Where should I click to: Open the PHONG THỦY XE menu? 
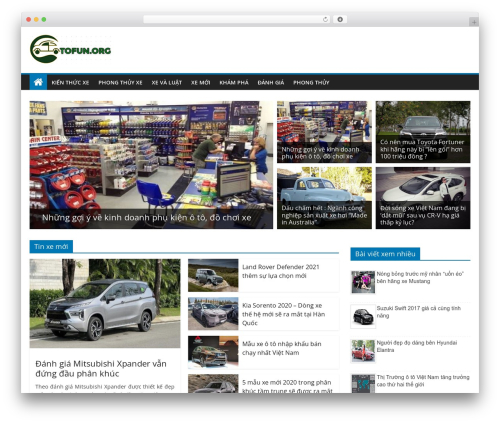[x=120, y=82]
